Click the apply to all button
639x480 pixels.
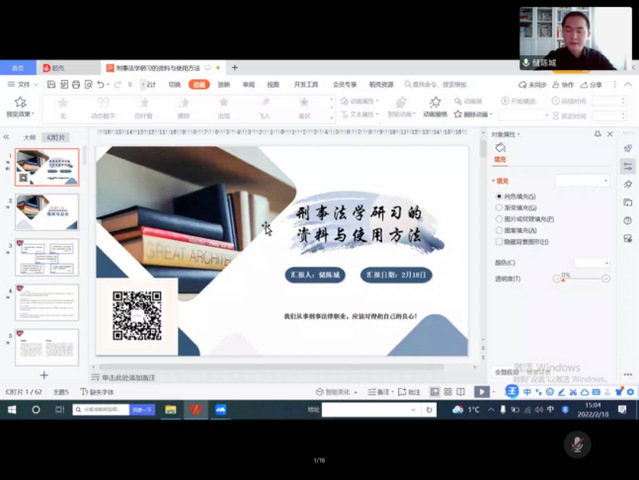(508, 371)
